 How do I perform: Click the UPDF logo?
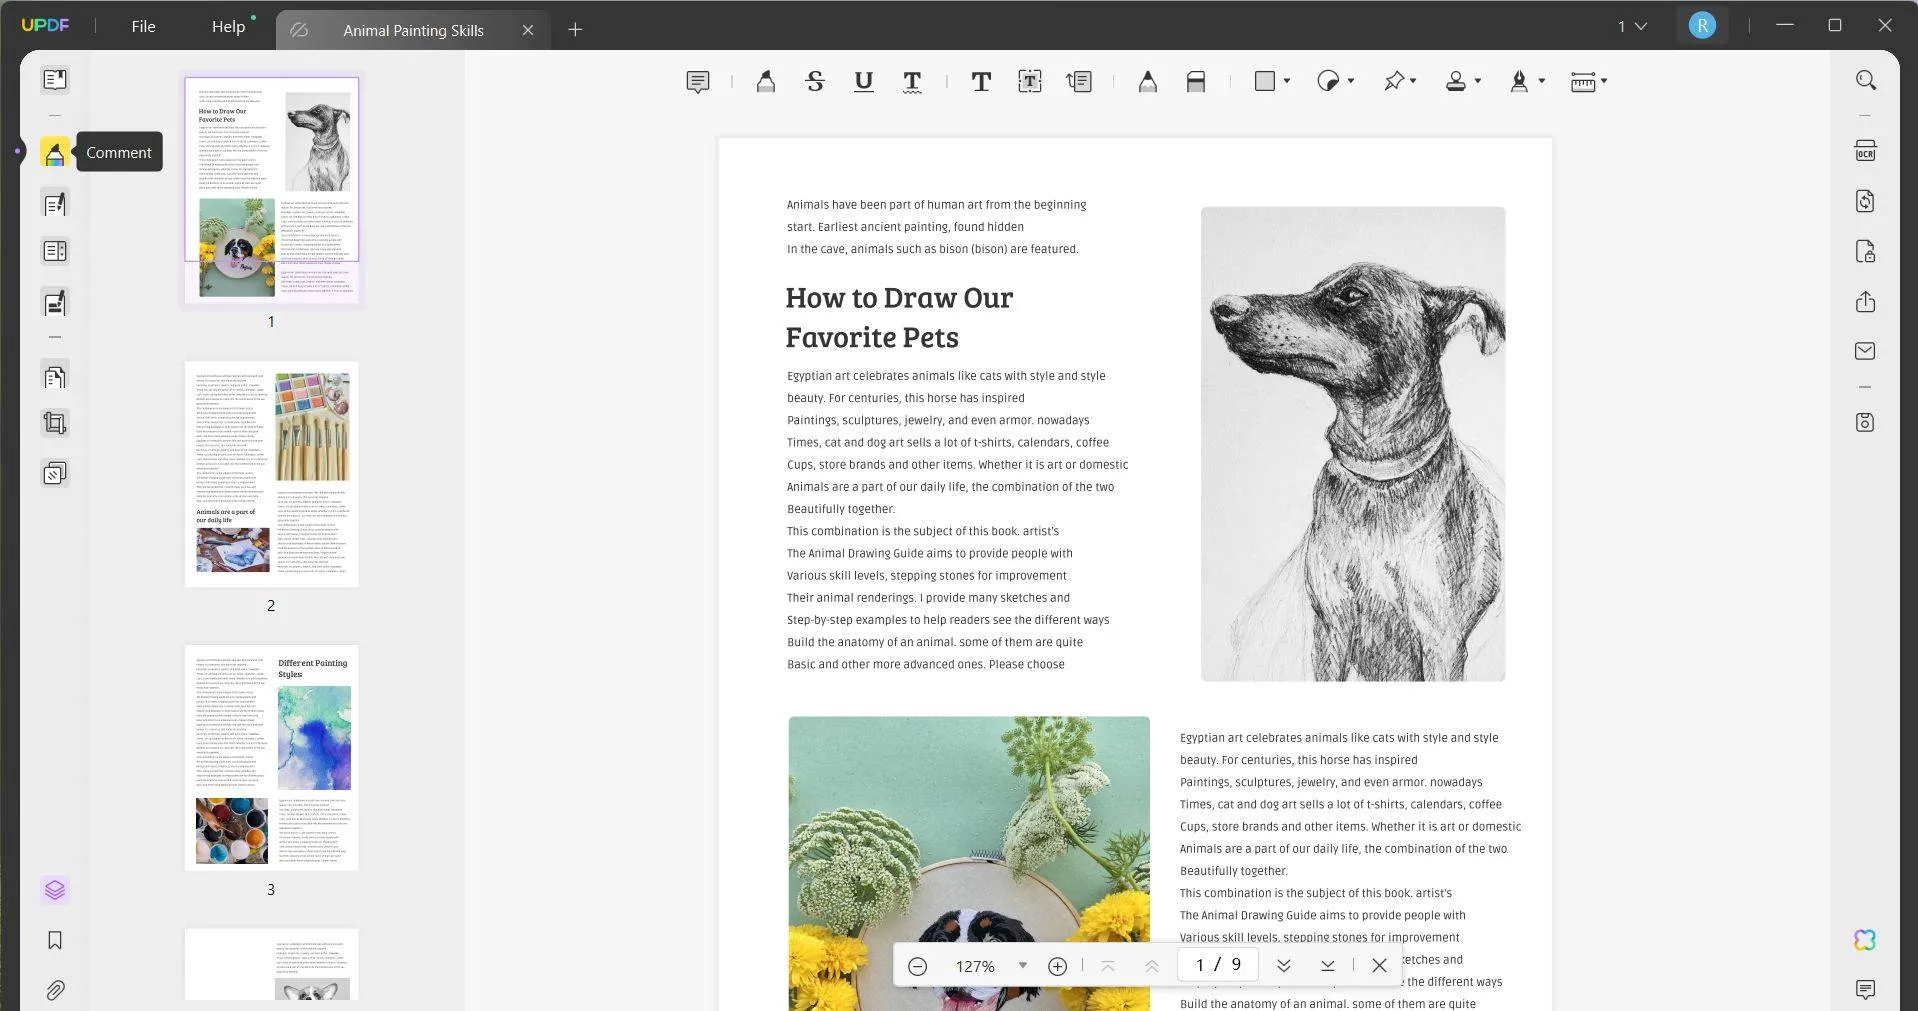[x=45, y=25]
